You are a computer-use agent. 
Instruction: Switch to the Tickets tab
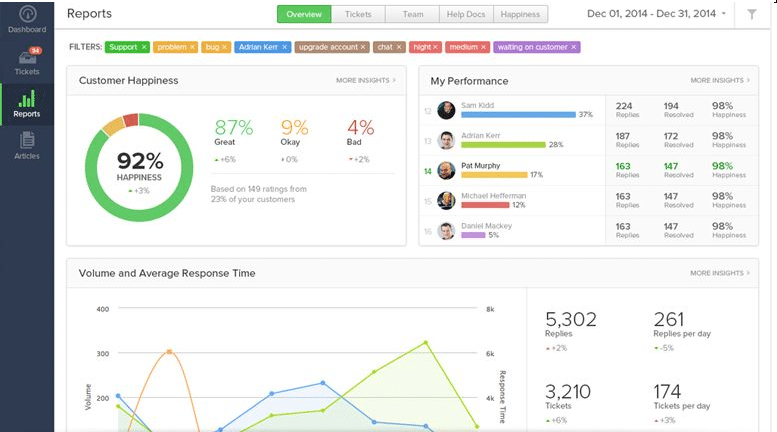tap(358, 14)
